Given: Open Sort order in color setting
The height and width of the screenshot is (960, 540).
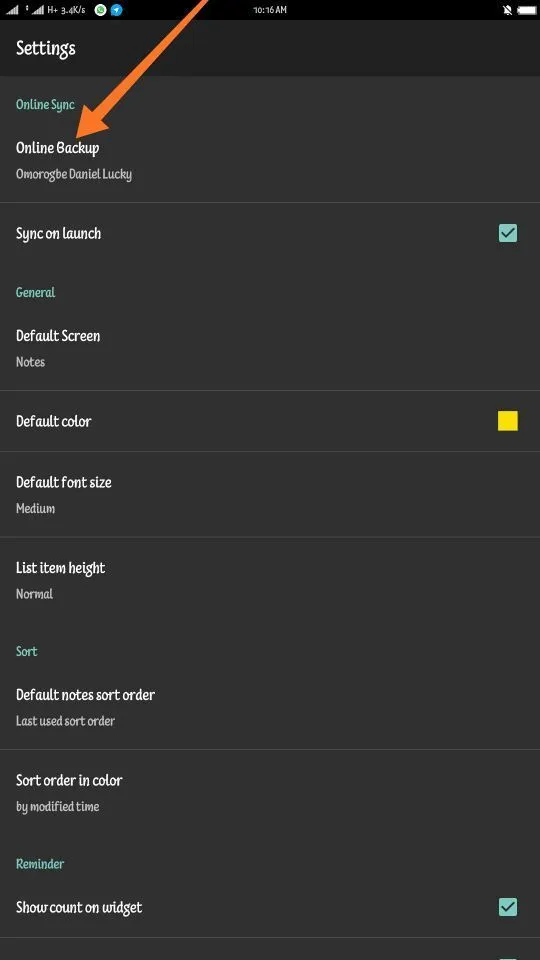Looking at the screenshot, I should pyautogui.click(x=270, y=793).
